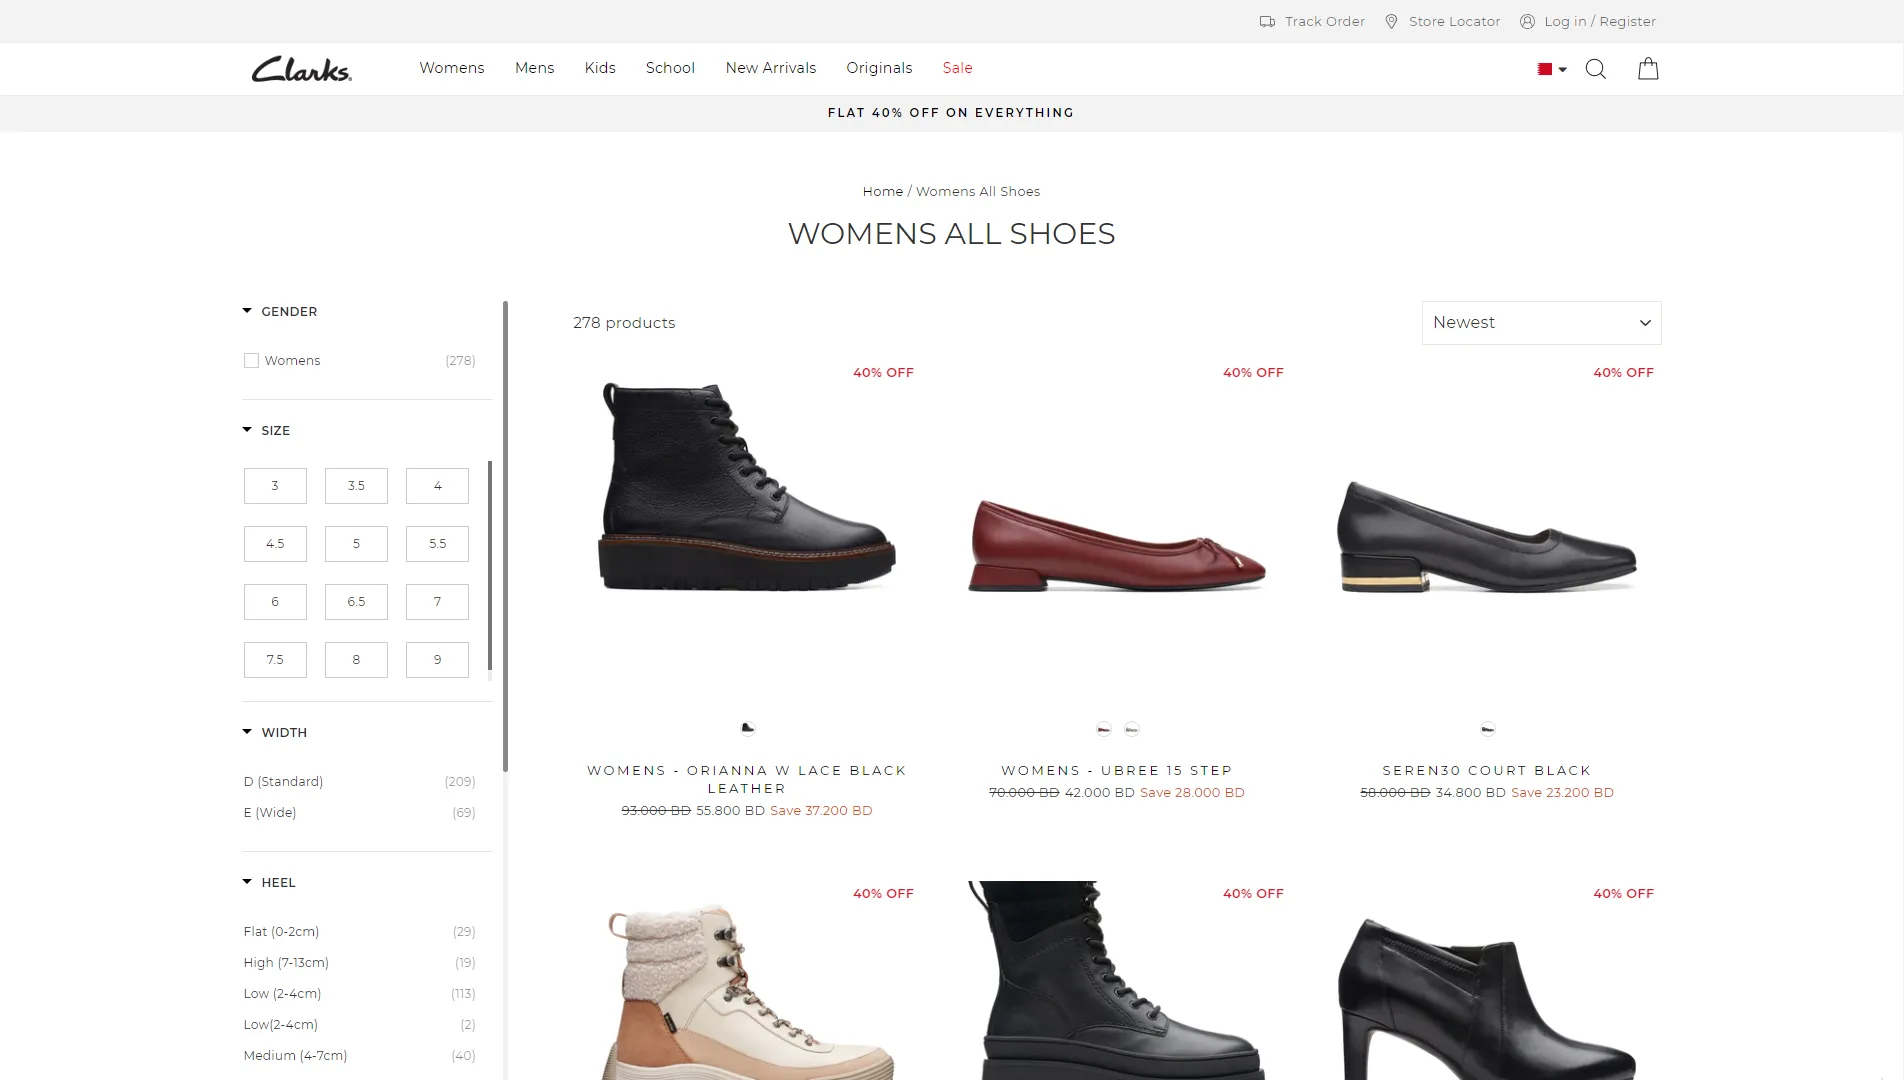1904x1080 pixels.
Task: Click the Bahrain flag country selector
Action: [x=1552, y=69]
